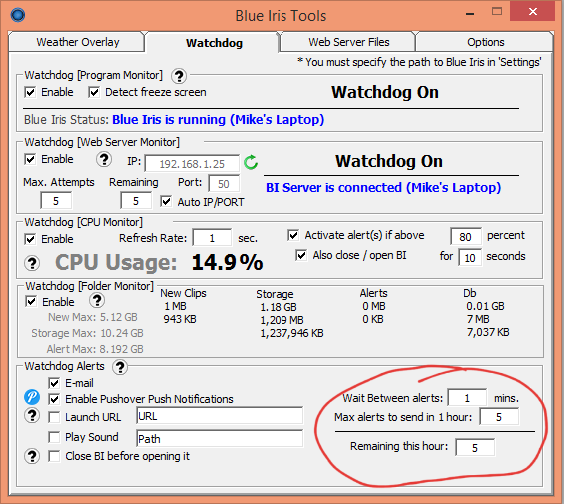The height and width of the screenshot is (504, 564).
Task: Open help icon next to Launch URL
Action: point(32,416)
